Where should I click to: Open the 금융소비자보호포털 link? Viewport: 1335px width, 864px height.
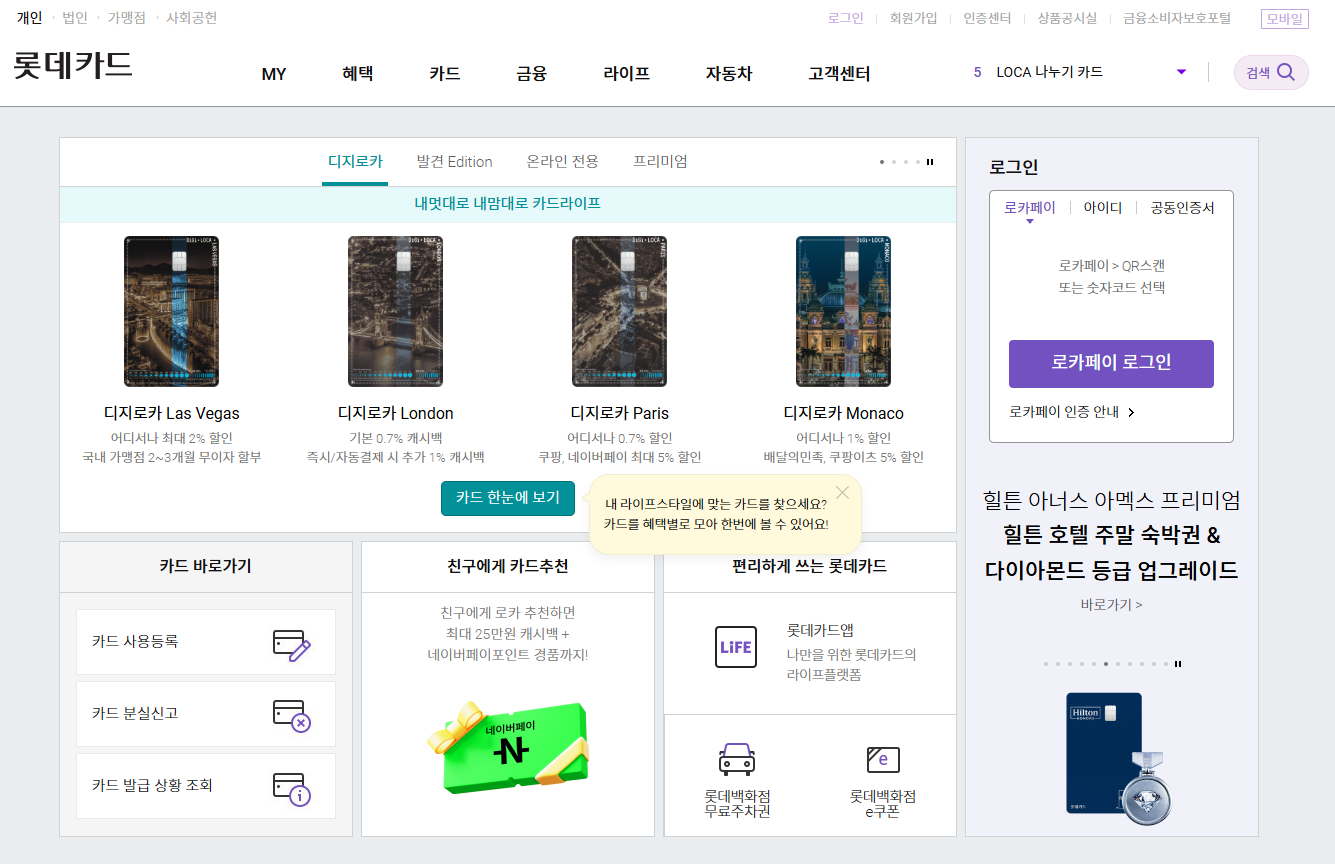pyautogui.click(x=1177, y=18)
